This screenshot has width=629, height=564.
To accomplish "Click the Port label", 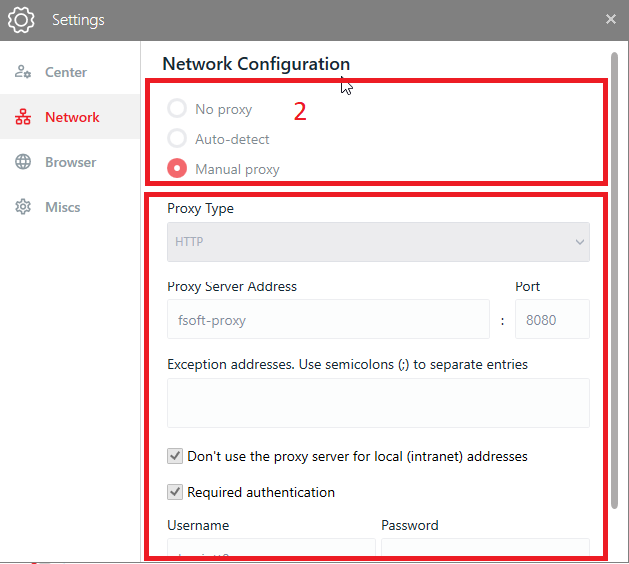I will click(x=528, y=286).
